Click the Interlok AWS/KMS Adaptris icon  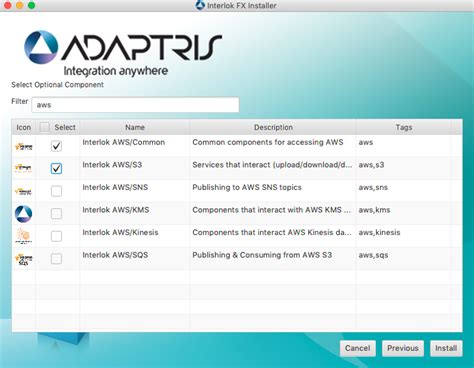(24, 214)
